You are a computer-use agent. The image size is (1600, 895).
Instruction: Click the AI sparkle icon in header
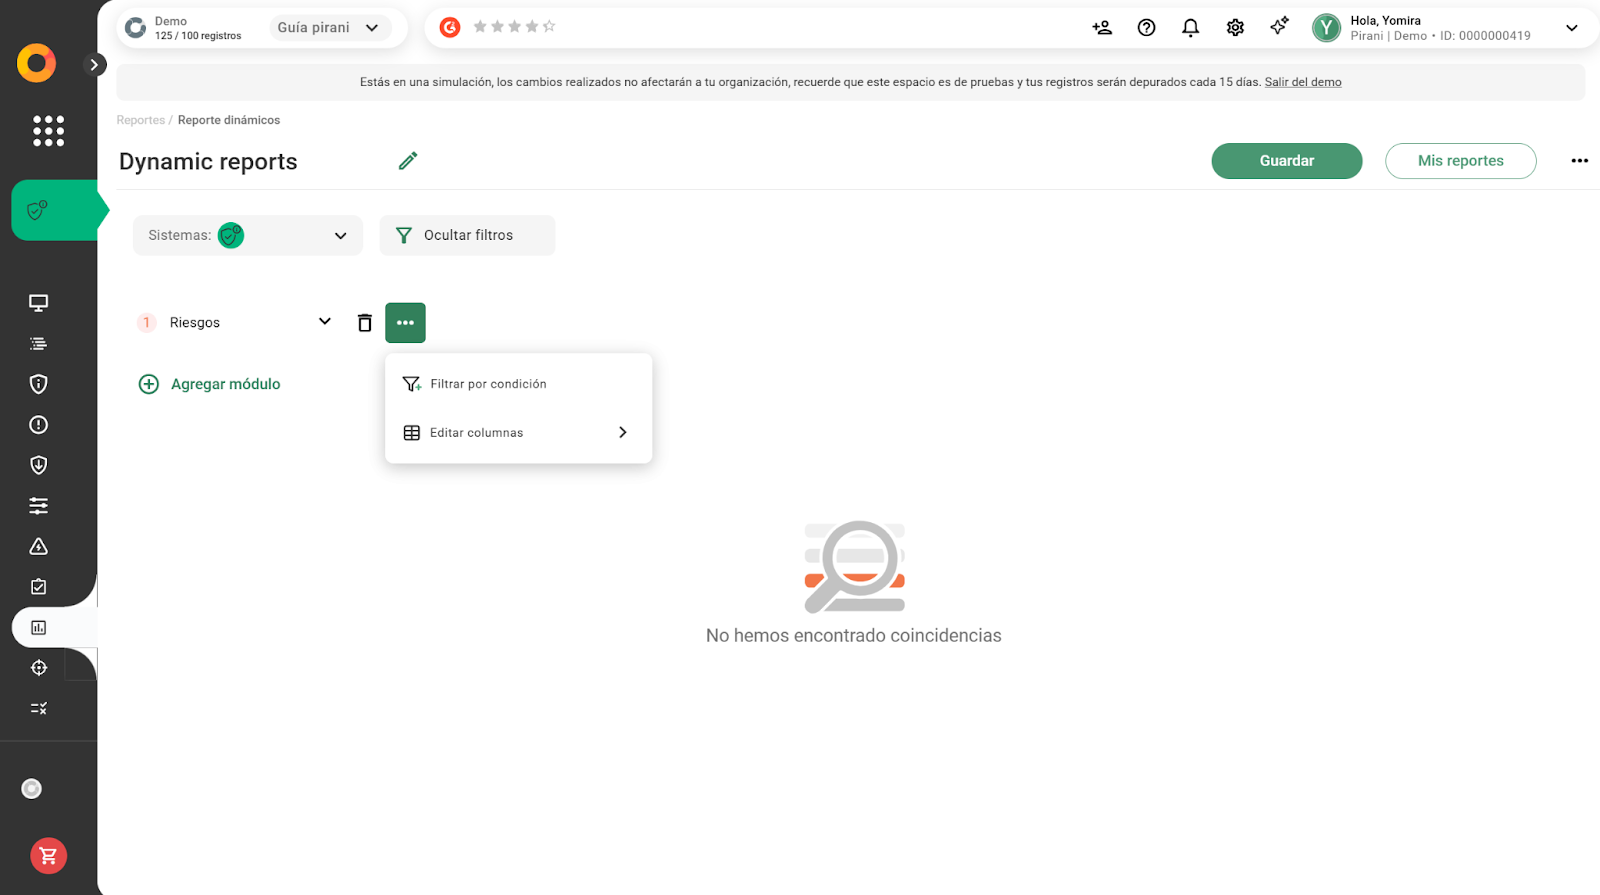pyautogui.click(x=1279, y=27)
